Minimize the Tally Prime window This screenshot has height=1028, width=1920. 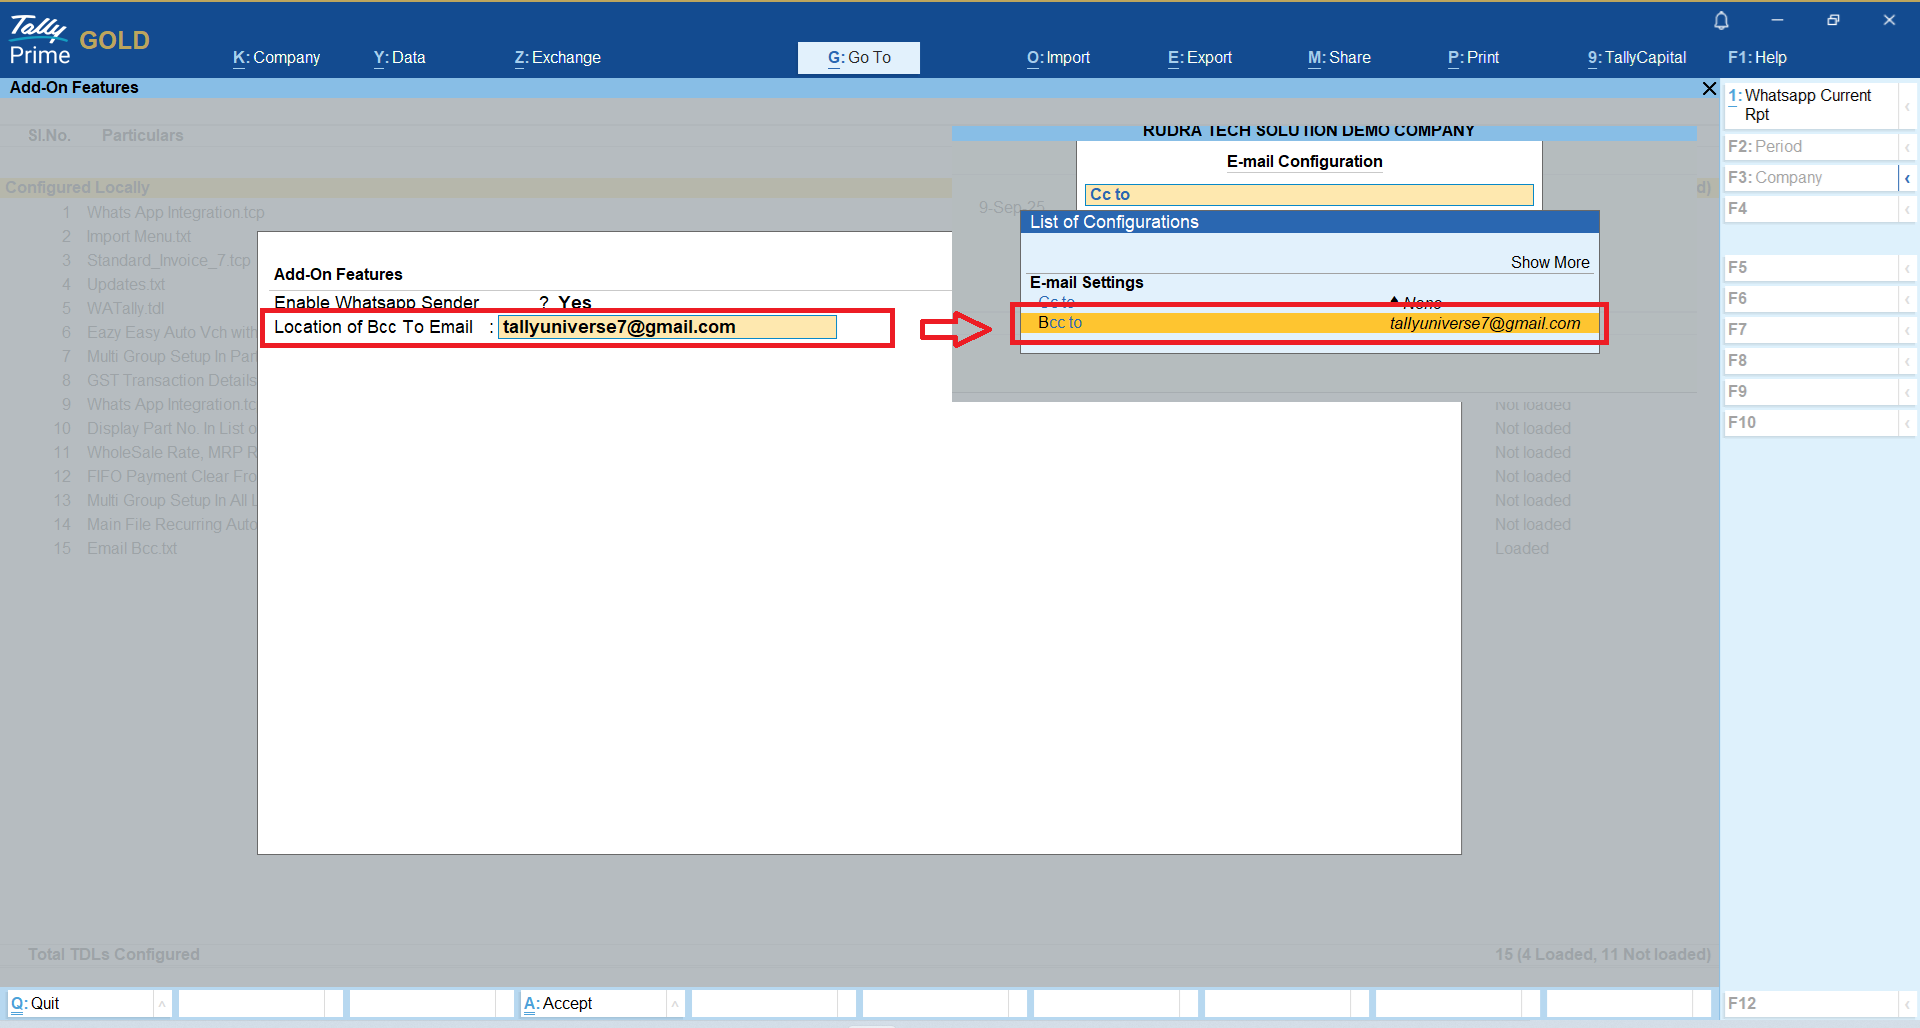(x=1777, y=20)
